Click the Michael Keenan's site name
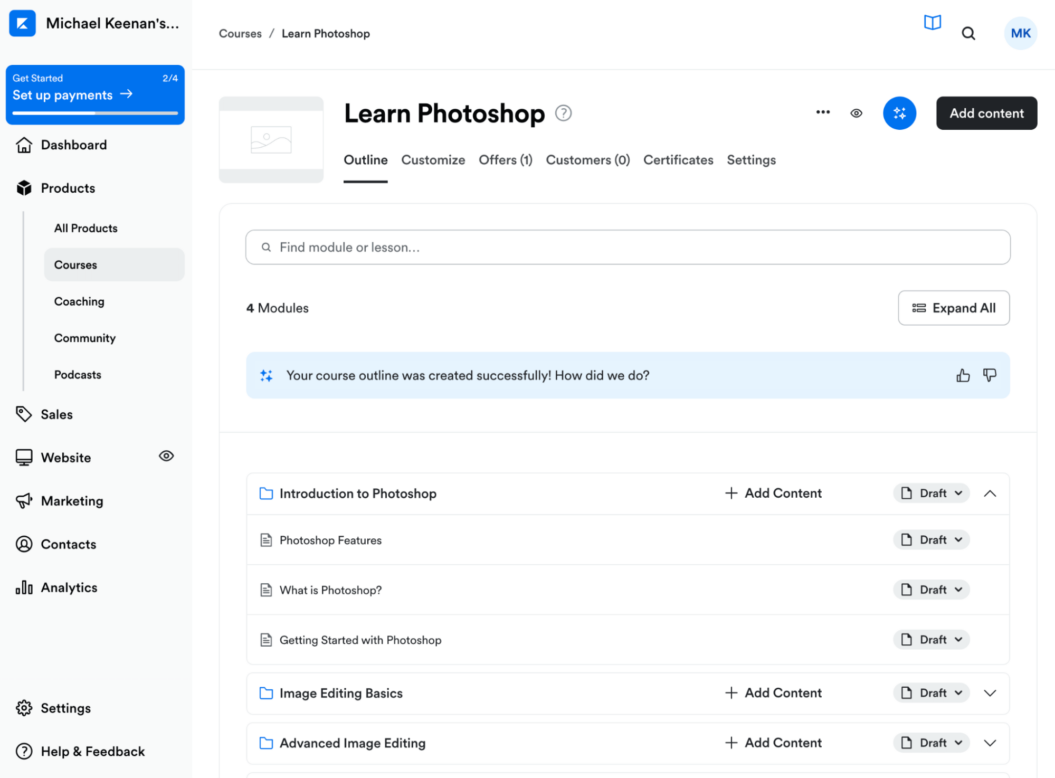The width and height of the screenshot is (1055, 778). [x=112, y=24]
